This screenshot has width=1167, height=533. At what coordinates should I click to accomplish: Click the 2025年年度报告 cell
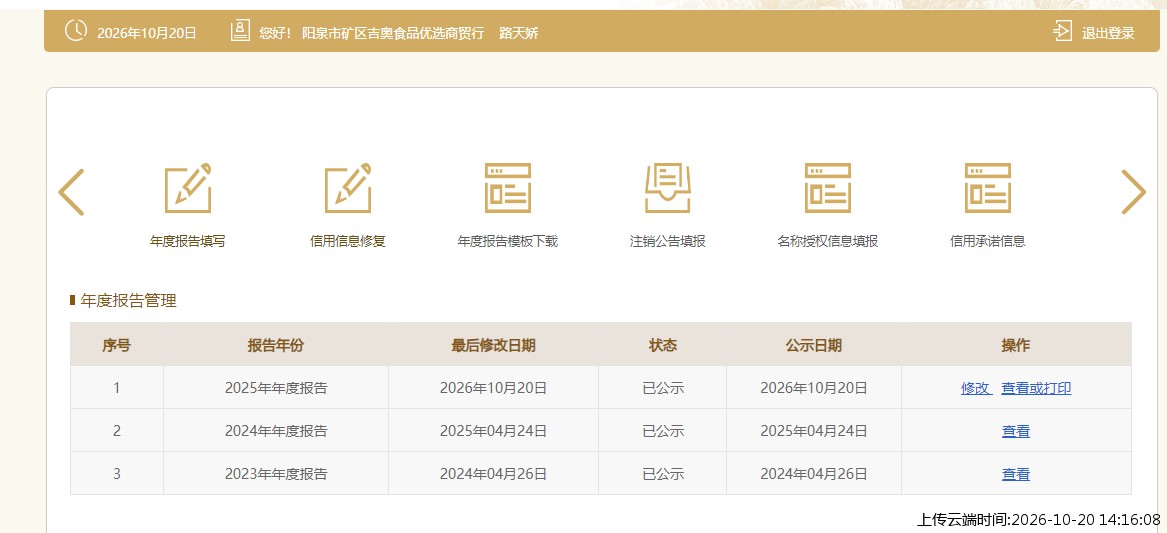coord(276,388)
